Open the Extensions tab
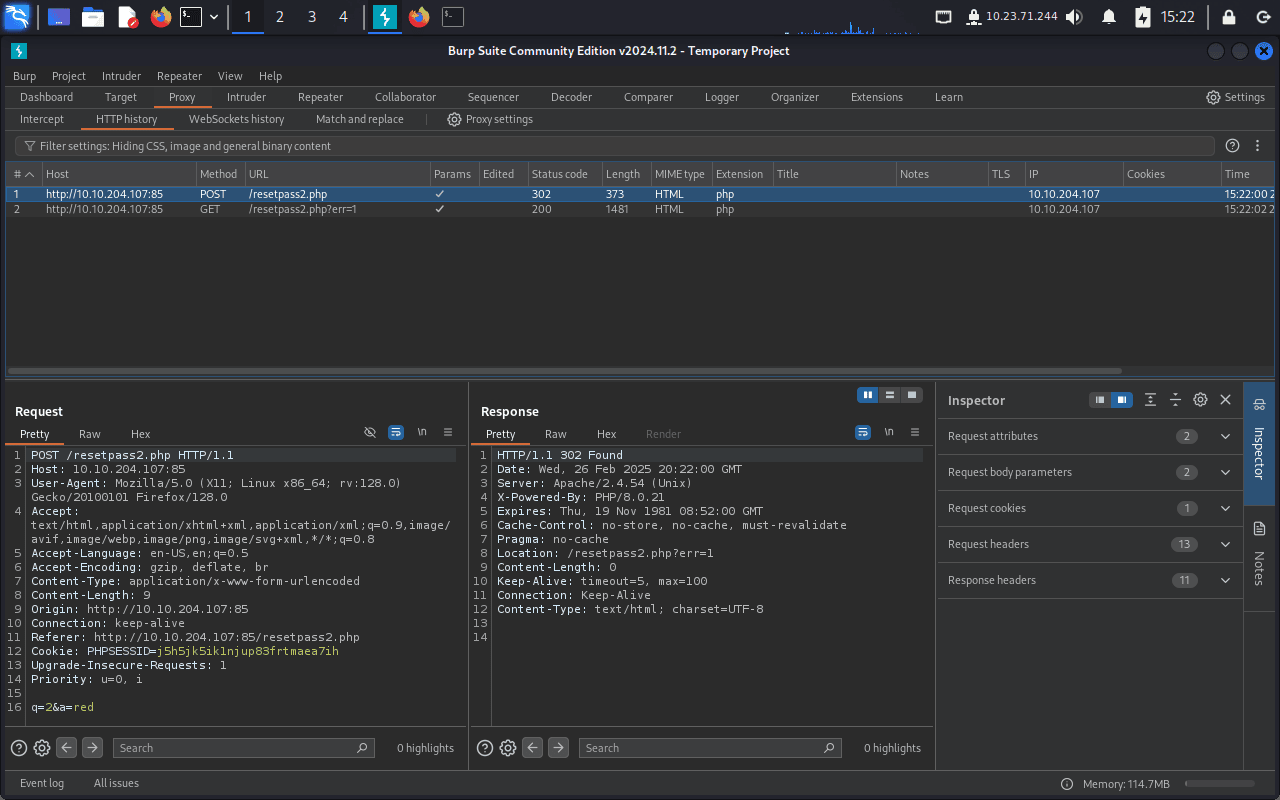 pyautogui.click(x=877, y=97)
